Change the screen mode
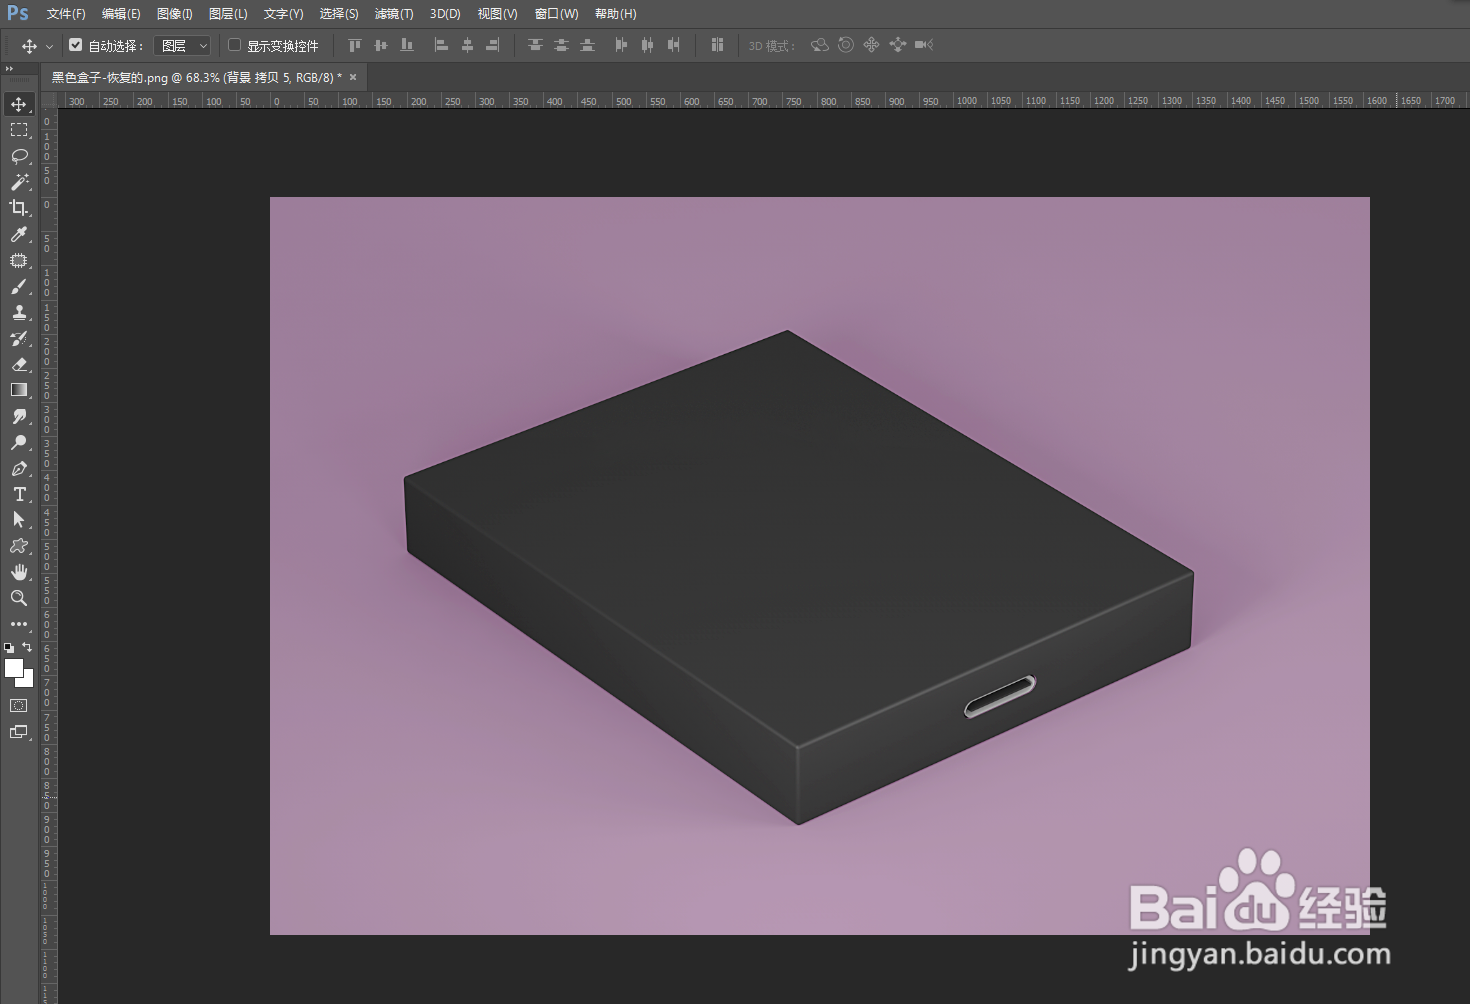This screenshot has width=1470, height=1004. coord(19,732)
